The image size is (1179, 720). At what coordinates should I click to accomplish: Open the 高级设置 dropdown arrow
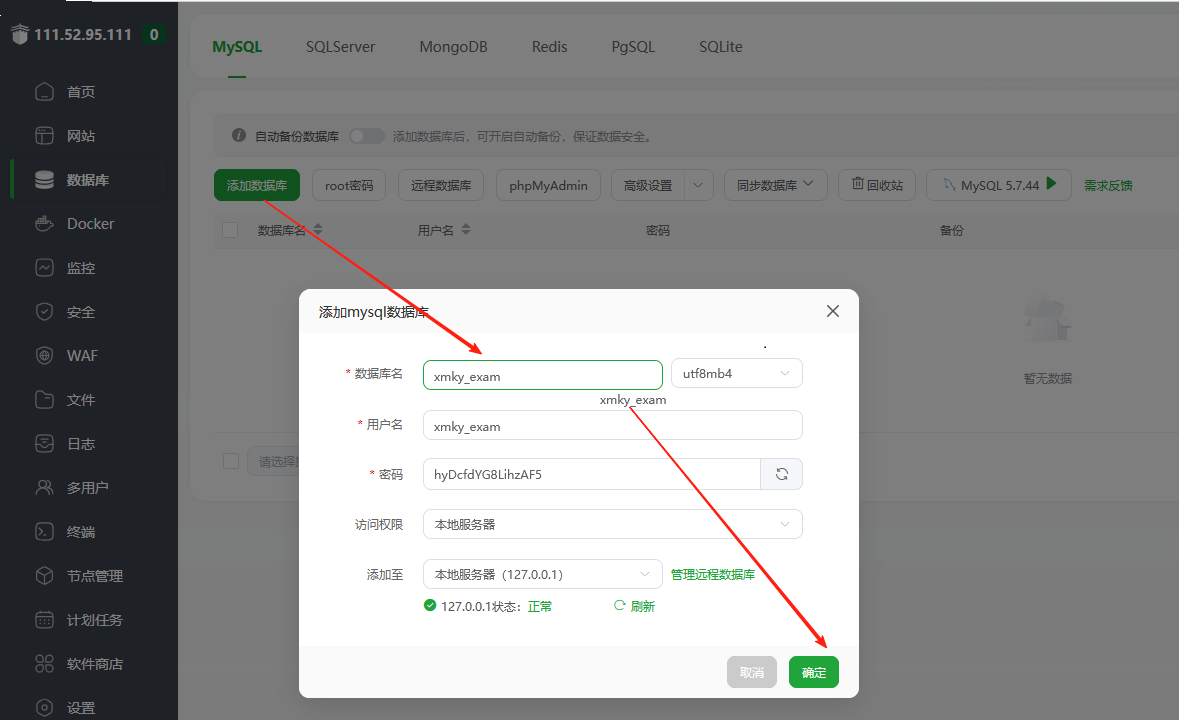[698, 184]
